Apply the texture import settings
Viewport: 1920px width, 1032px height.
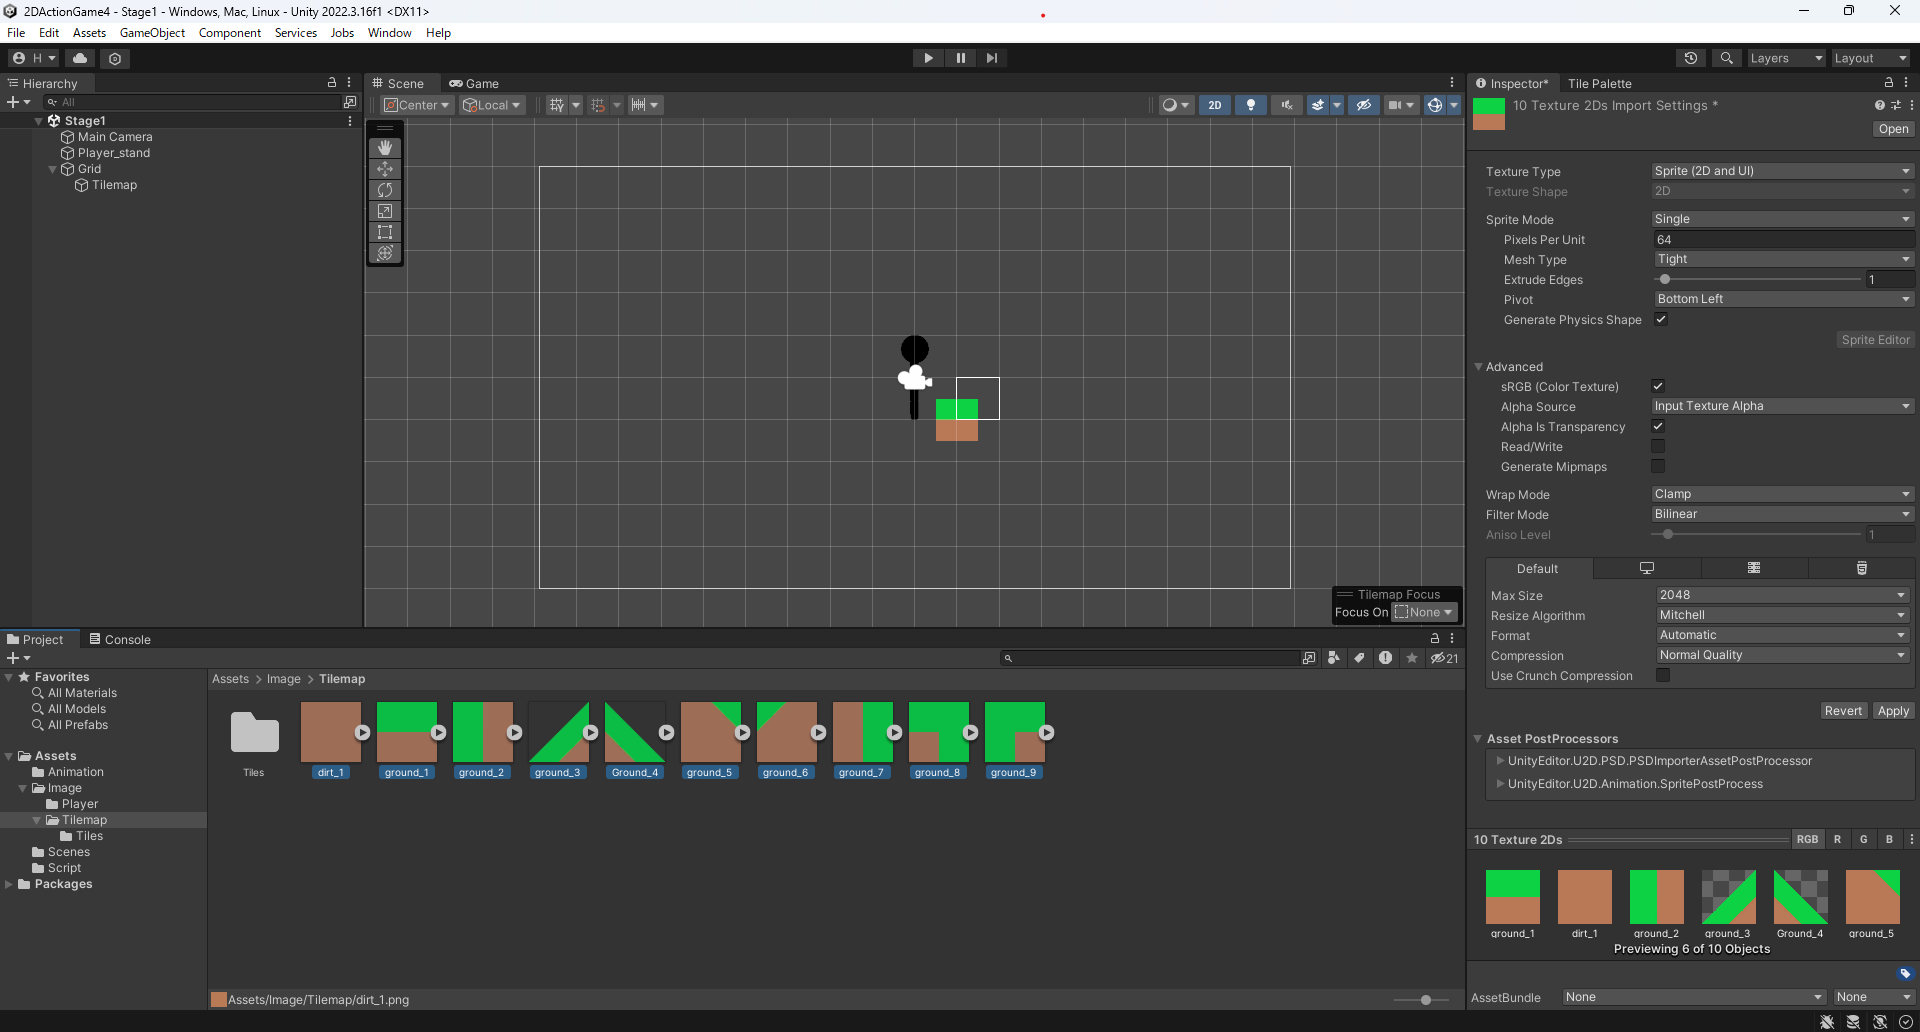pos(1894,710)
